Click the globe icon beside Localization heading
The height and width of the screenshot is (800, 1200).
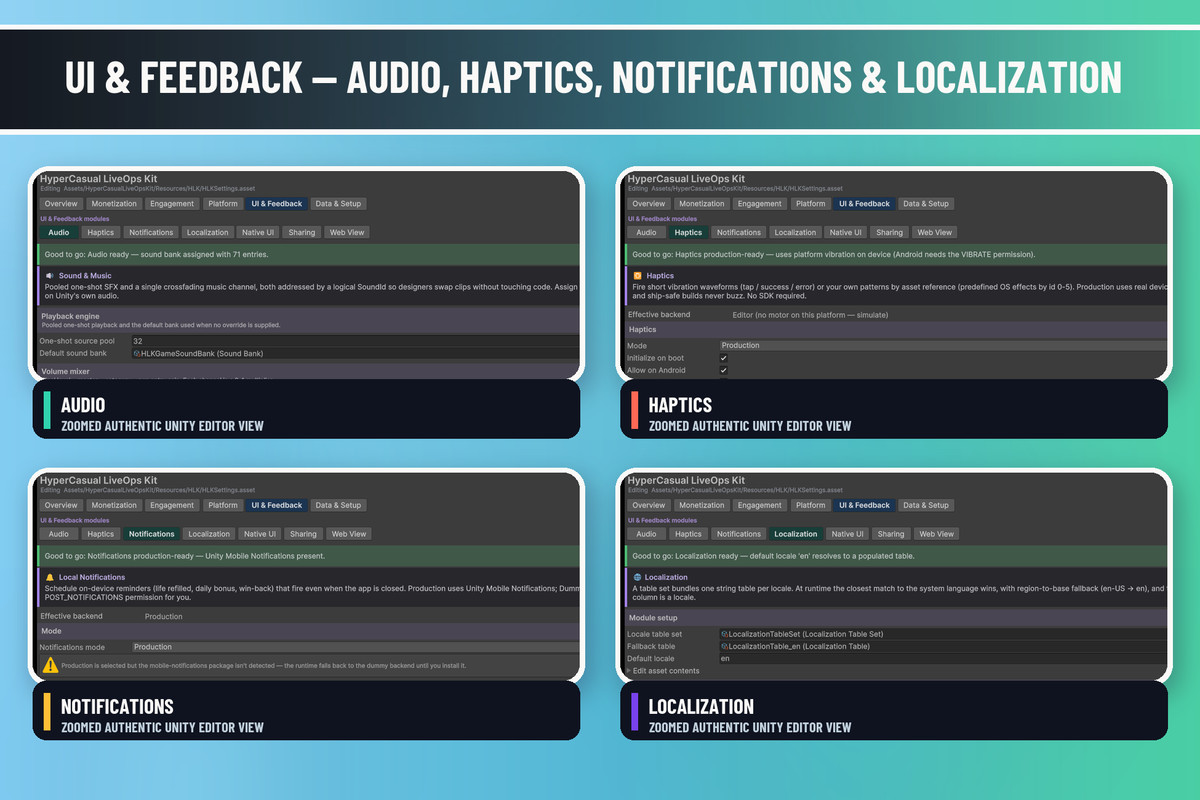tap(637, 577)
